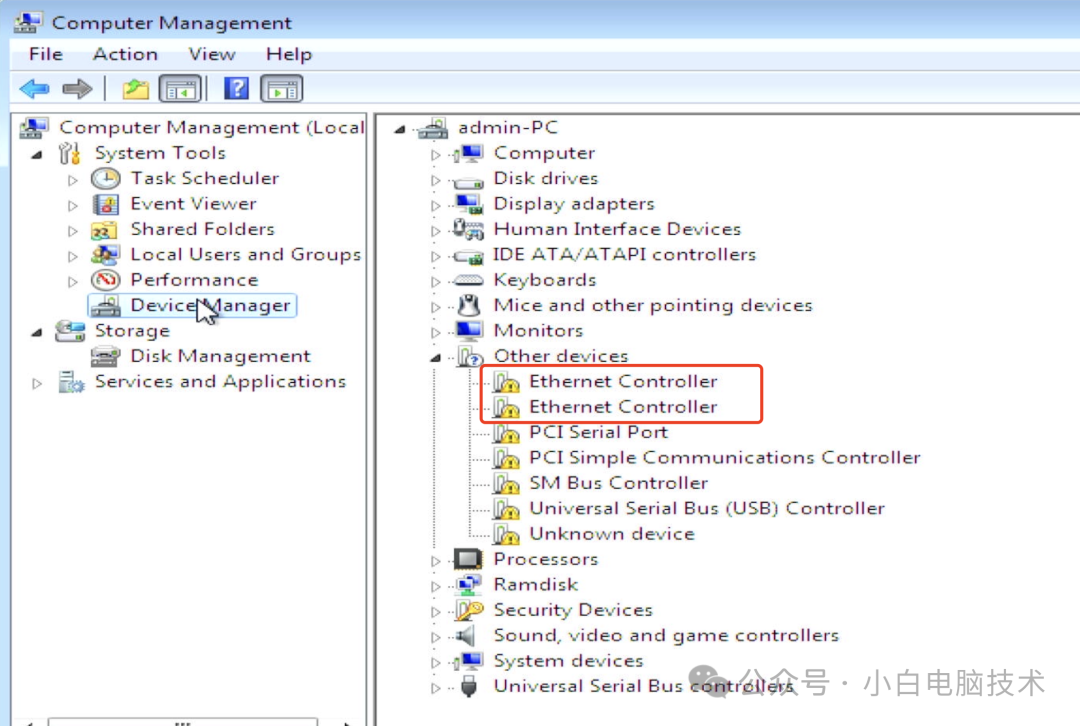Screen dimensions: 1080x726
Task: Select the Computer category label
Action: point(544,153)
